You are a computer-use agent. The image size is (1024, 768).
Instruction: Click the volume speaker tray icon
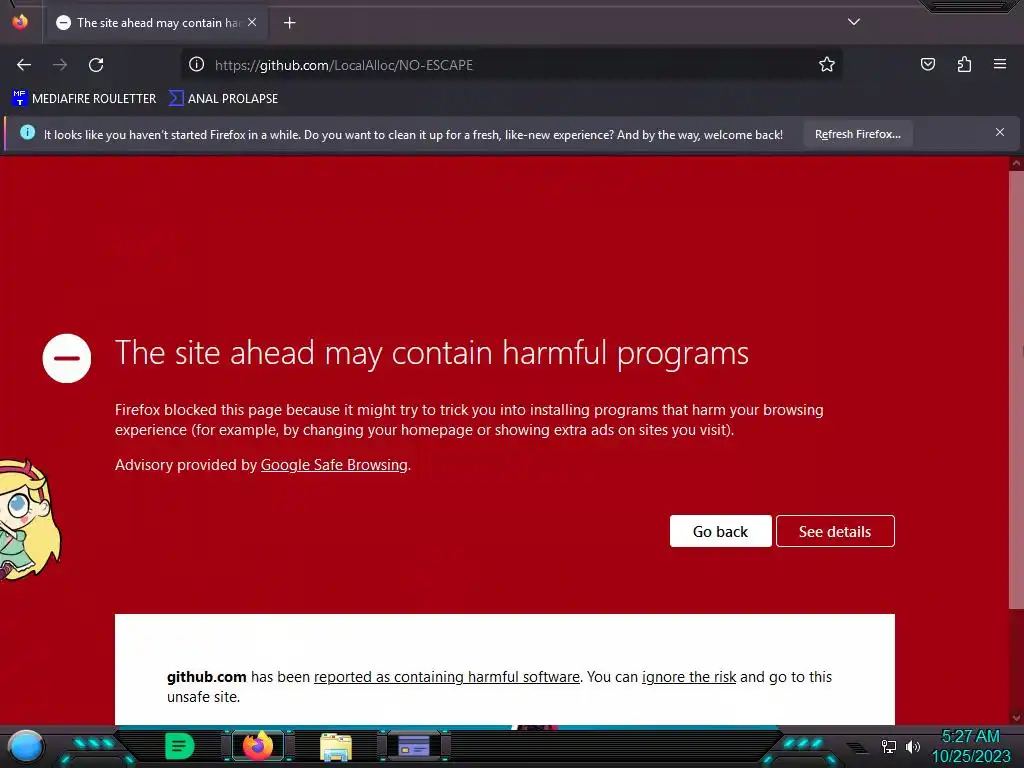(x=912, y=746)
